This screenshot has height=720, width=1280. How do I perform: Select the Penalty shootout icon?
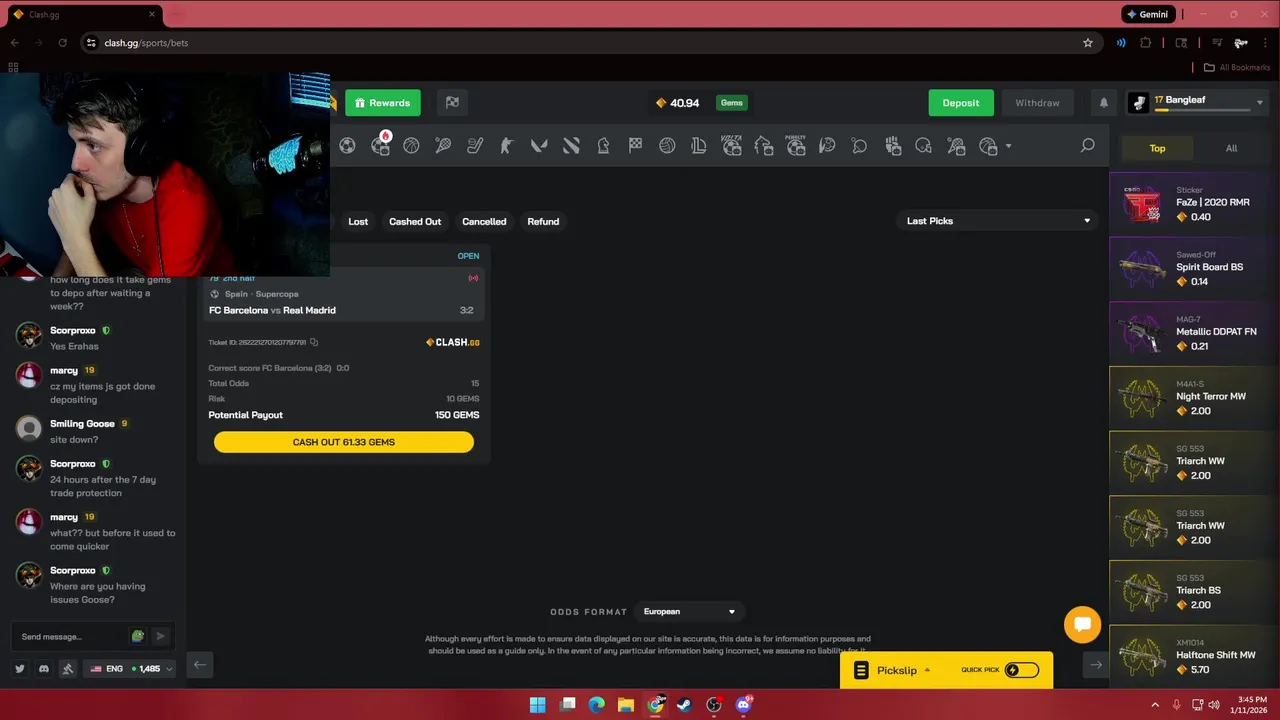(x=795, y=145)
